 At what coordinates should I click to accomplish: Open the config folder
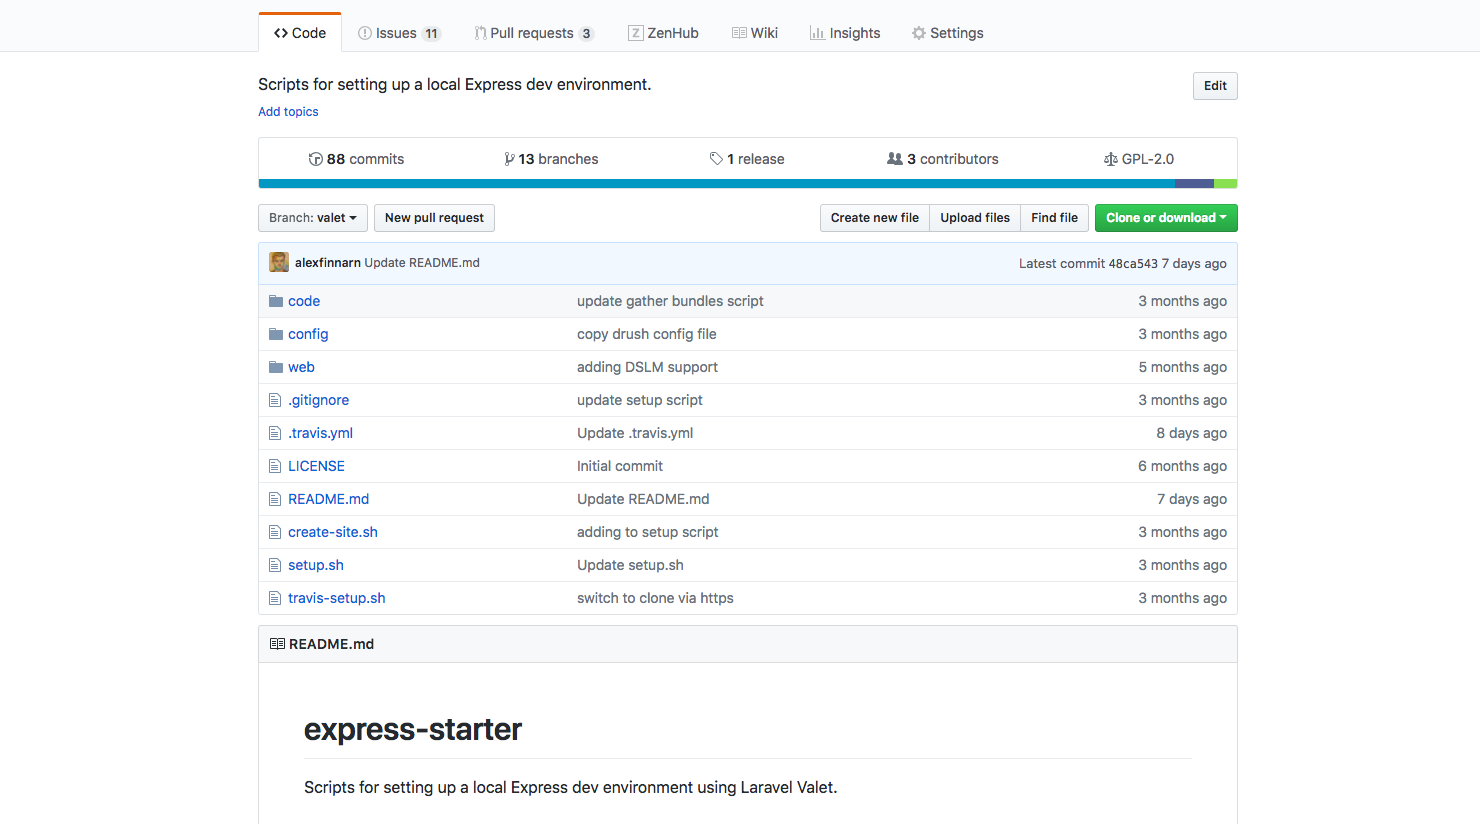[308, 334]
